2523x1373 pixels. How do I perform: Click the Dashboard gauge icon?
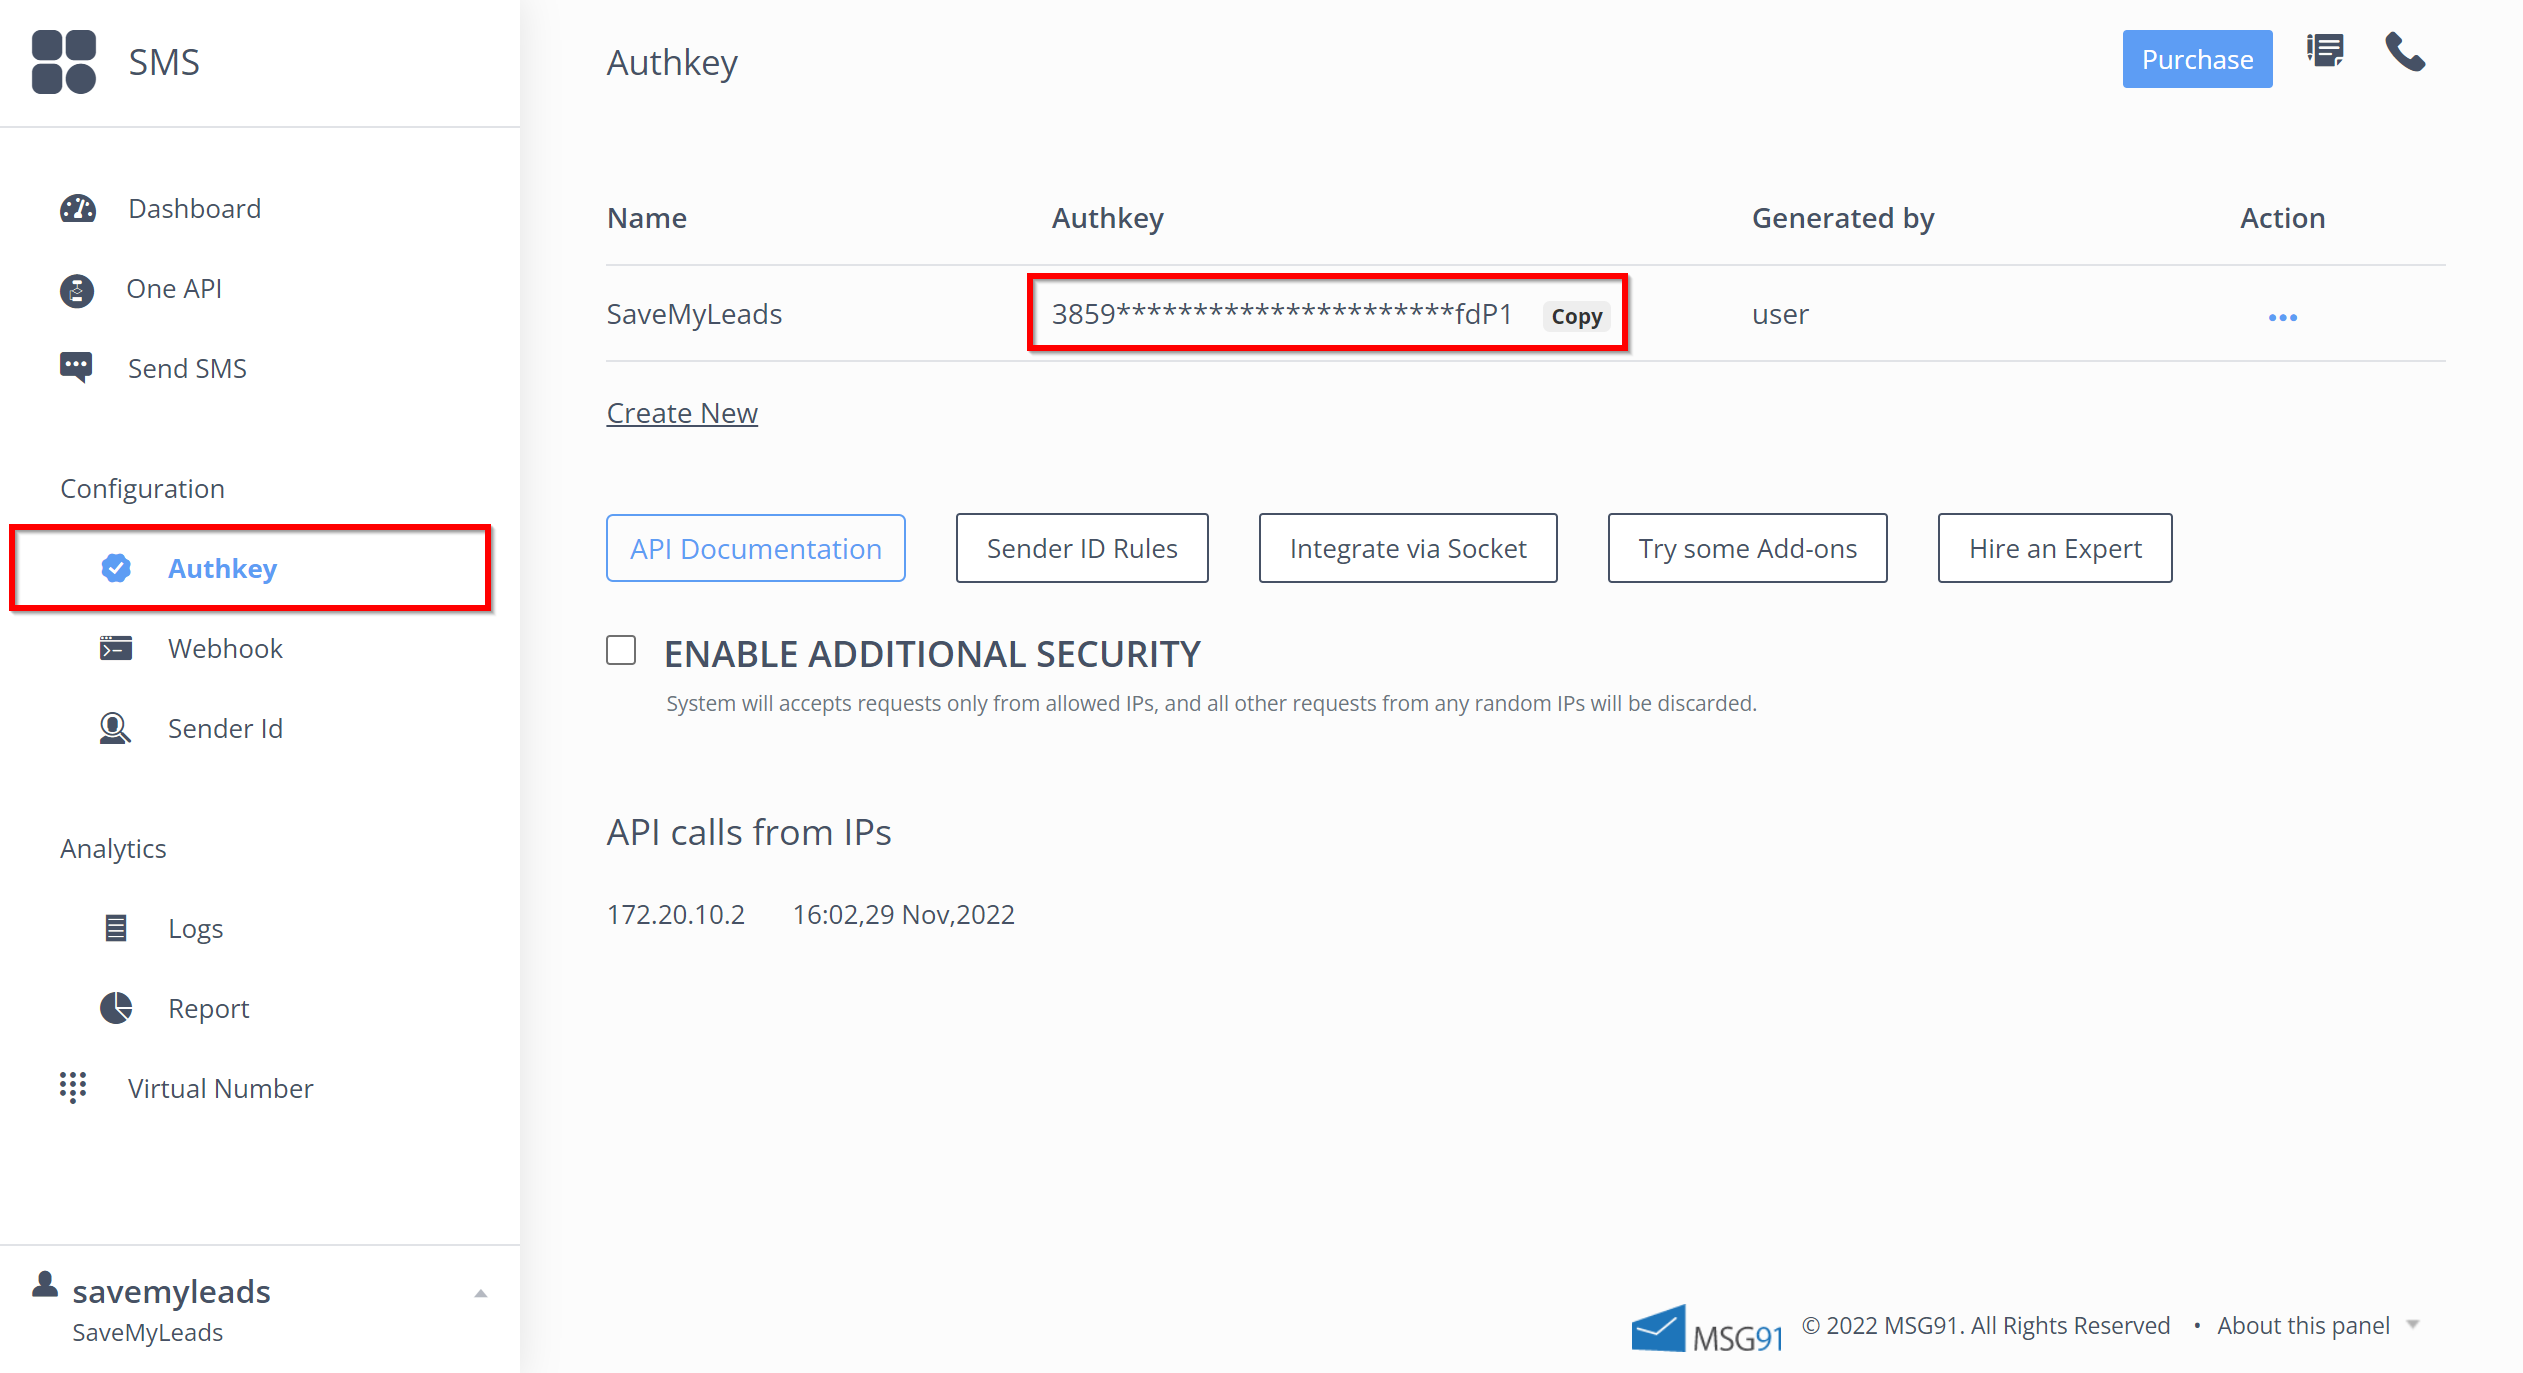click(78, 208)
